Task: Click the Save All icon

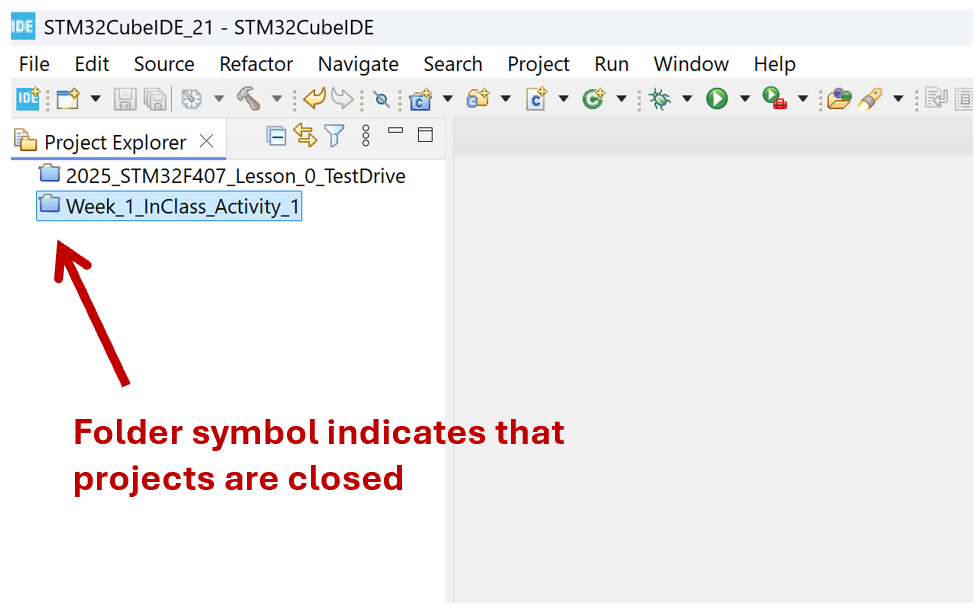Action: pos(155,99)
